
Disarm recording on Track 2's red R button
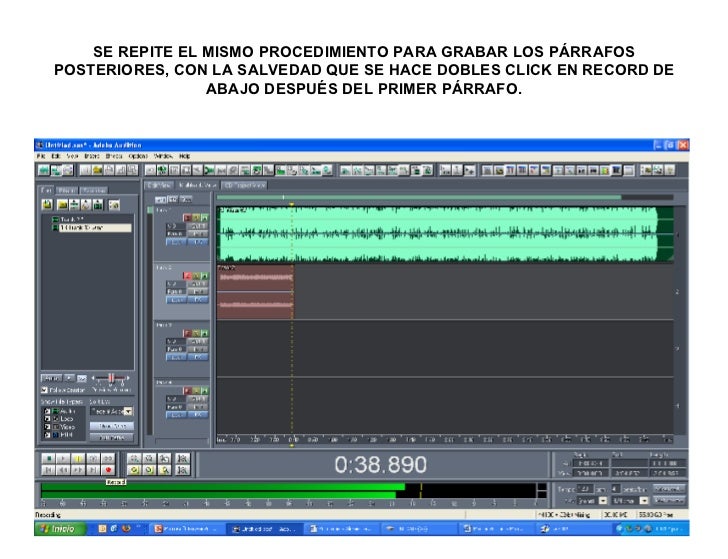click(187, 276)
